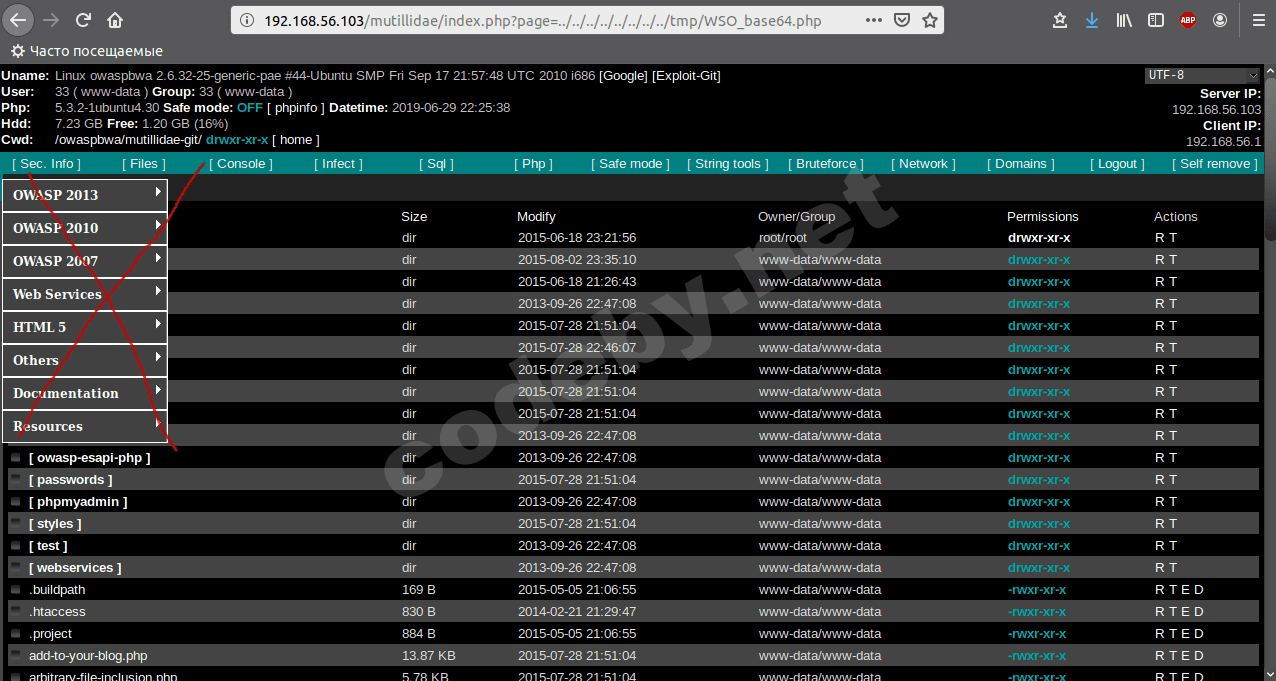Open the Safe mode section
The image size is (1276, 681).
coord(630,164)
